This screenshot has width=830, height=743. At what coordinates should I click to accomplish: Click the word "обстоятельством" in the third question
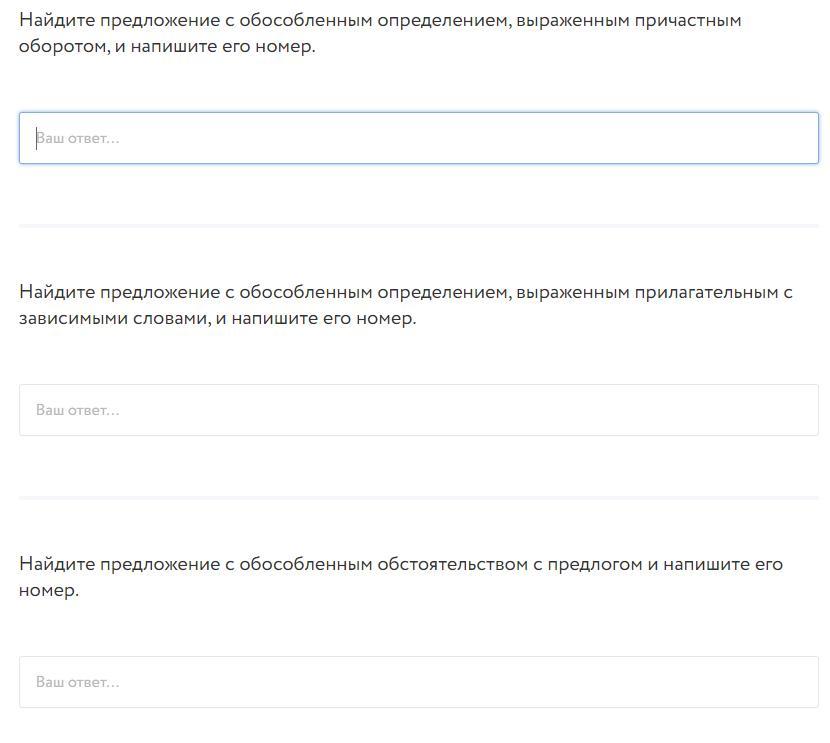click(451, 564)
